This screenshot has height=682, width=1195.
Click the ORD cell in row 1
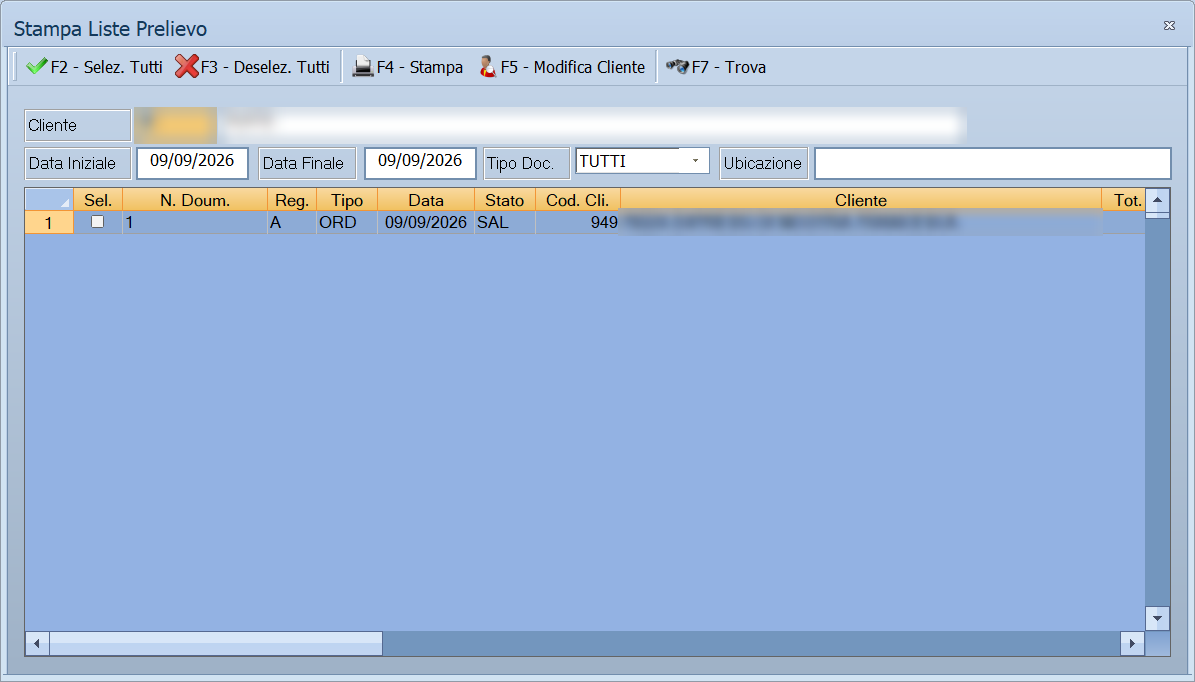coord(347,223)
